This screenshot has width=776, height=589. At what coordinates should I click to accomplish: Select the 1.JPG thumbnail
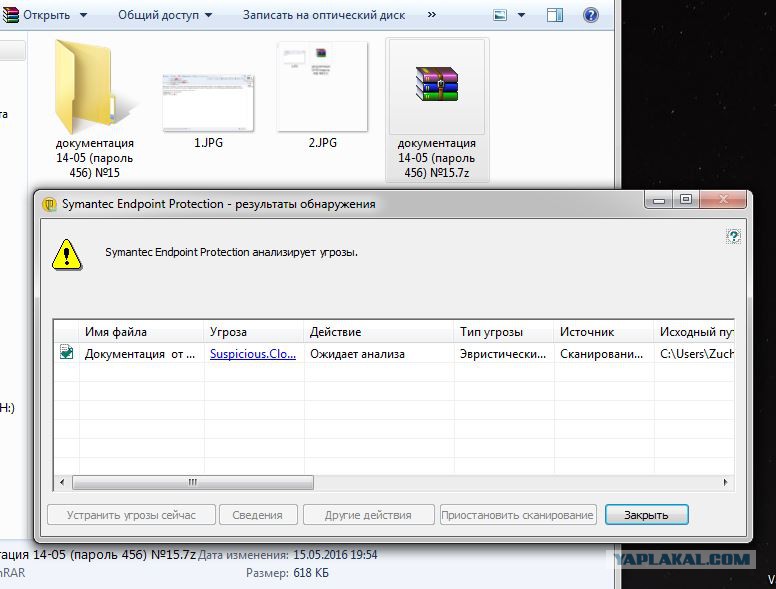coord(208,102)
